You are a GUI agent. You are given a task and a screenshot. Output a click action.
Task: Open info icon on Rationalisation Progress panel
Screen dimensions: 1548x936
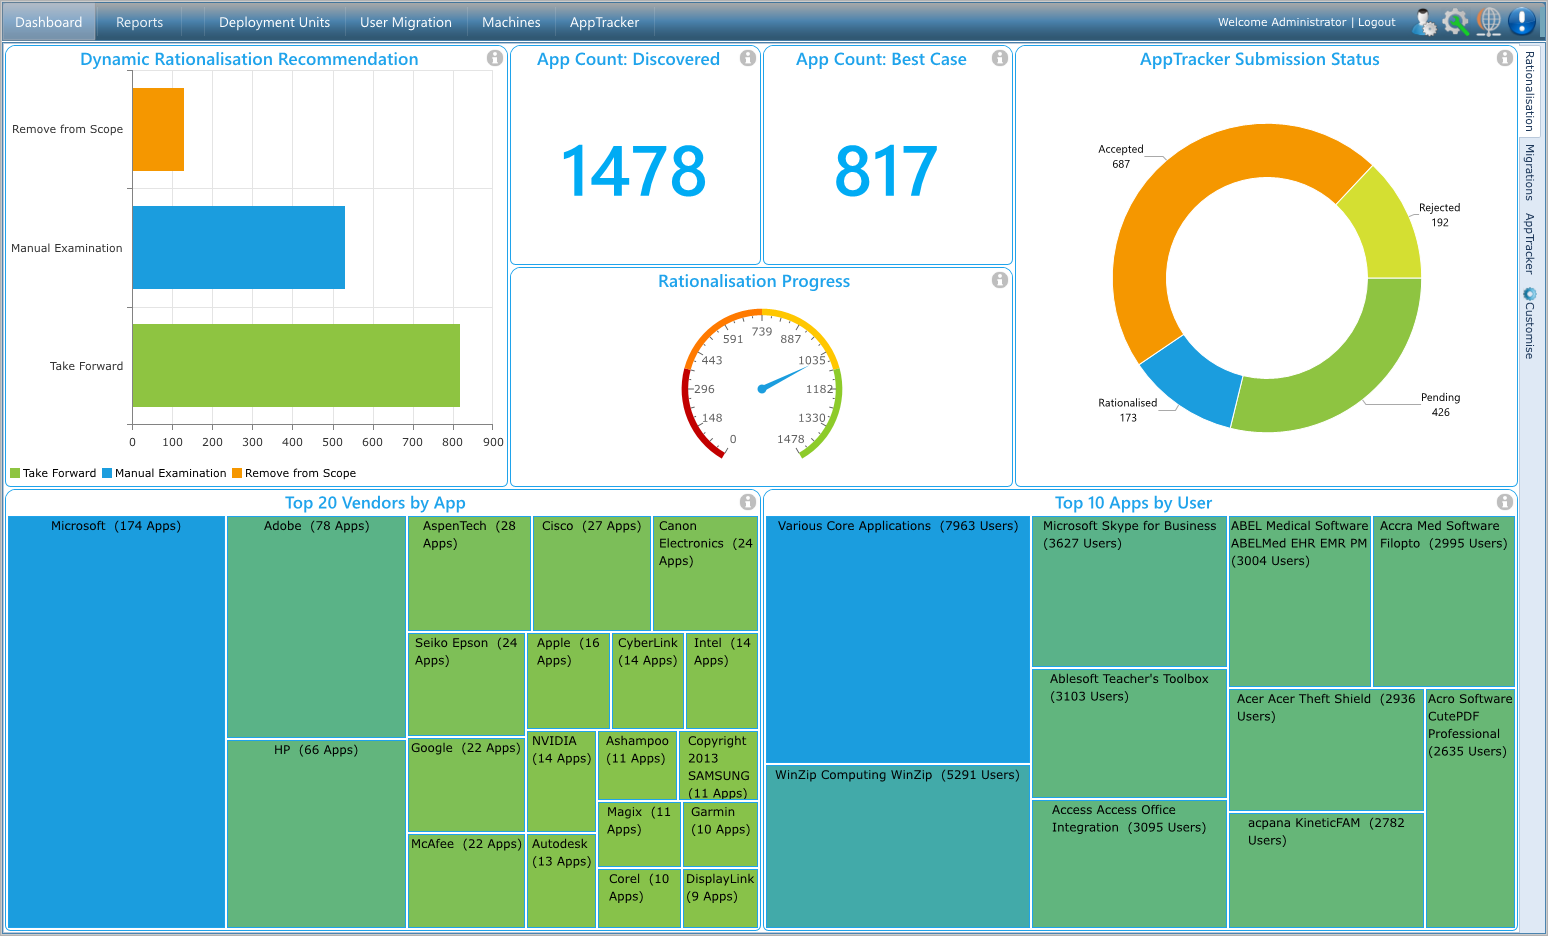point(999,280)
